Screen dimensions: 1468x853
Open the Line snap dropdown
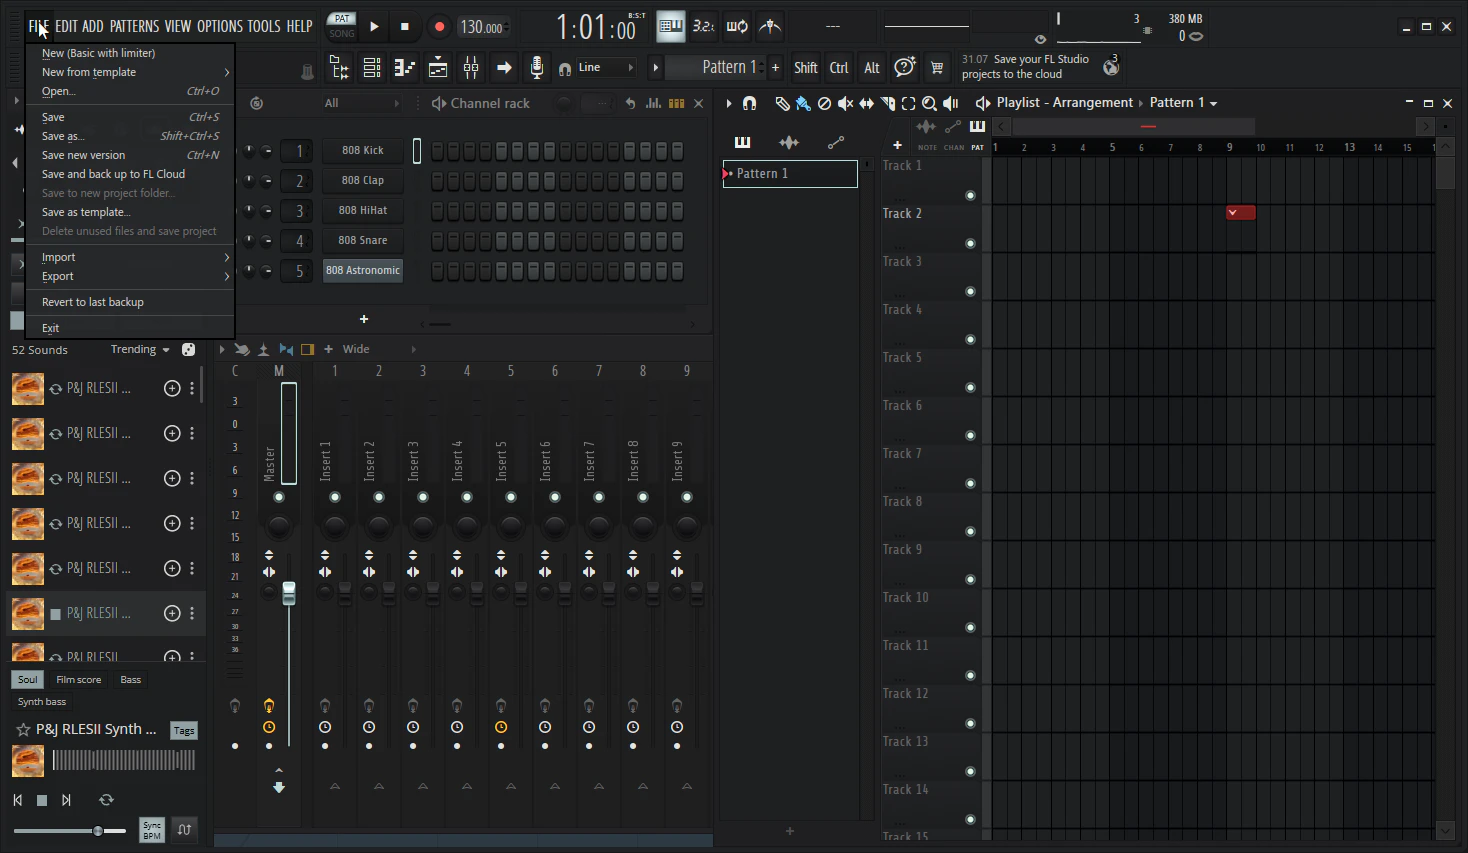point(606,68)
